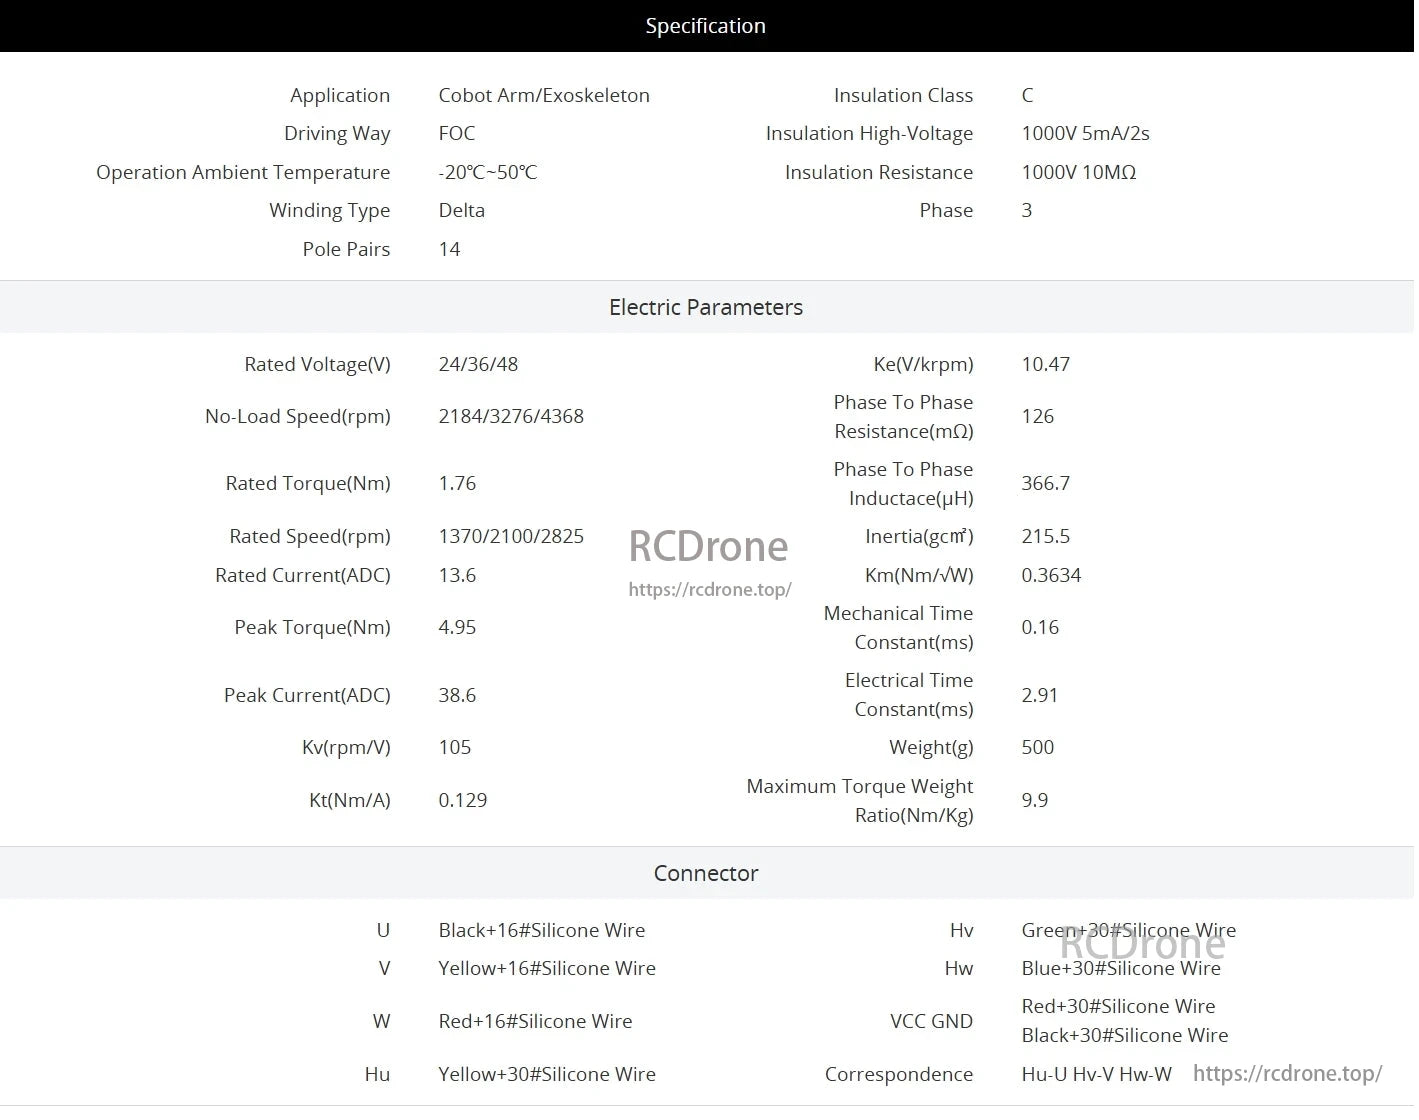
Task: Click the Specification header bar title
Action: tap(705, 26)
